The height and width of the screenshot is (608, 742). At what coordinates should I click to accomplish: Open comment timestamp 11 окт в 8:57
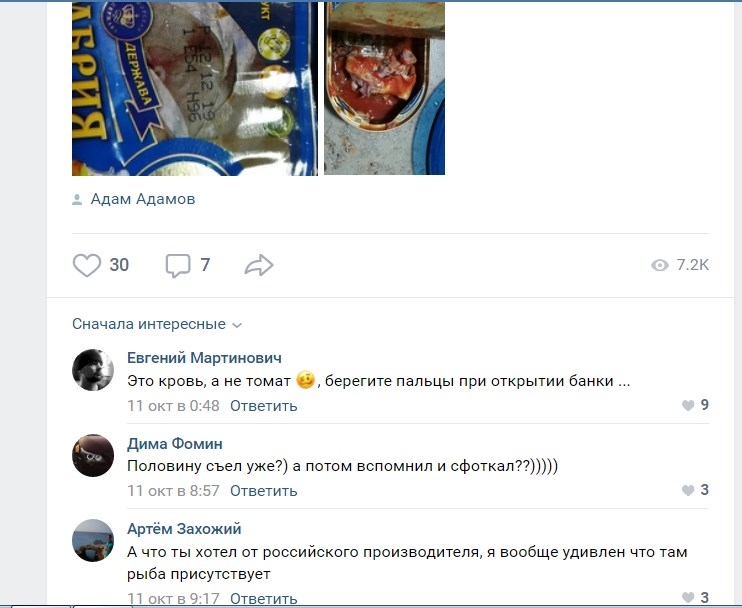(x=173, y=491)
